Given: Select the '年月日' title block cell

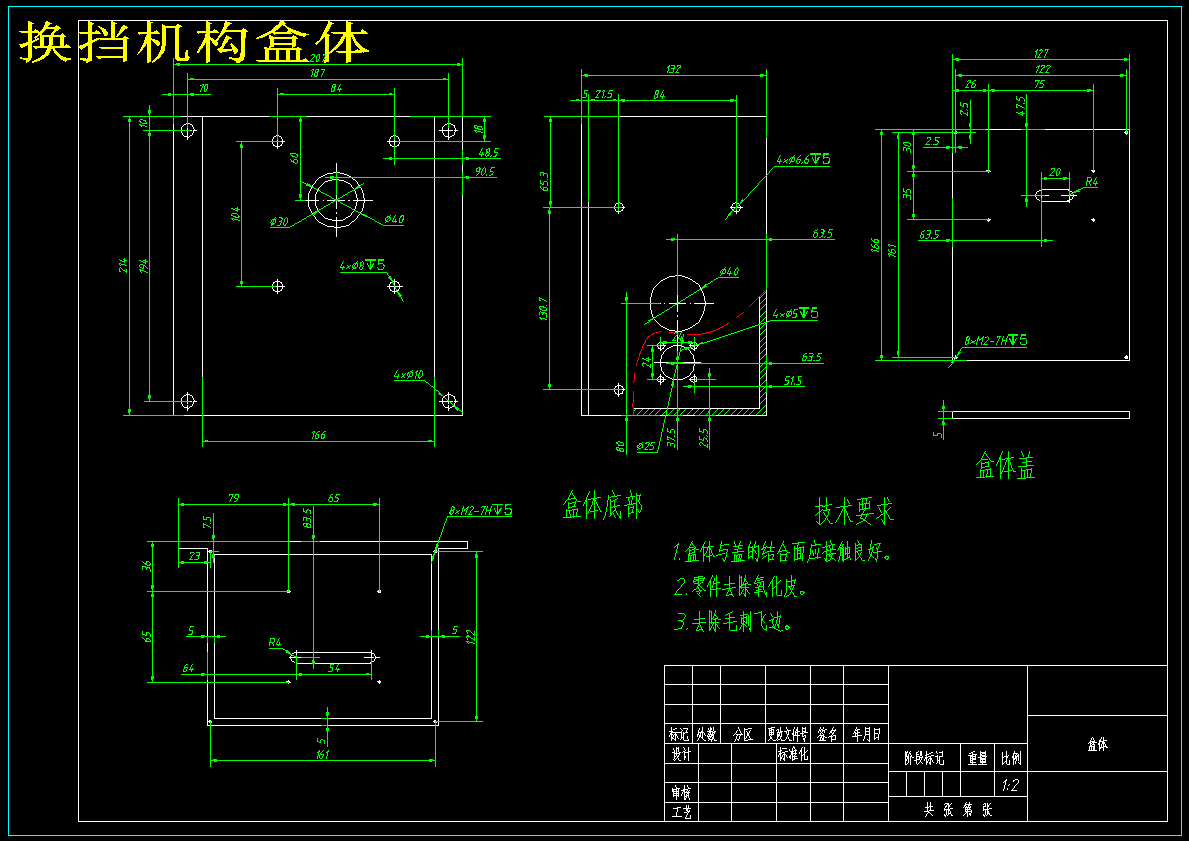Looking at the screenshot, I should coord(866,734).
